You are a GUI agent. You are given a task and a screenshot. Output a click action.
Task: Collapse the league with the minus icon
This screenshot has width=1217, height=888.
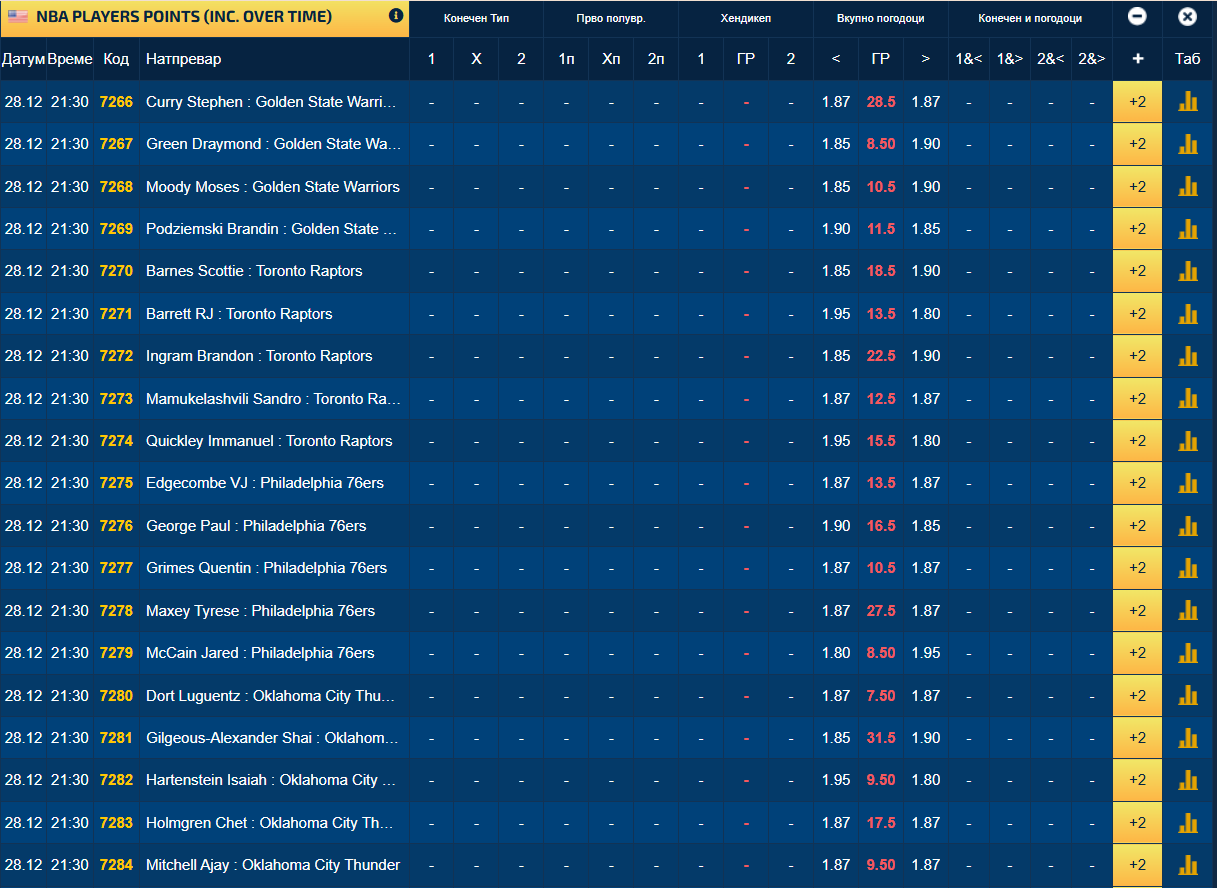pyautogui.click(x=1137, y=17)
